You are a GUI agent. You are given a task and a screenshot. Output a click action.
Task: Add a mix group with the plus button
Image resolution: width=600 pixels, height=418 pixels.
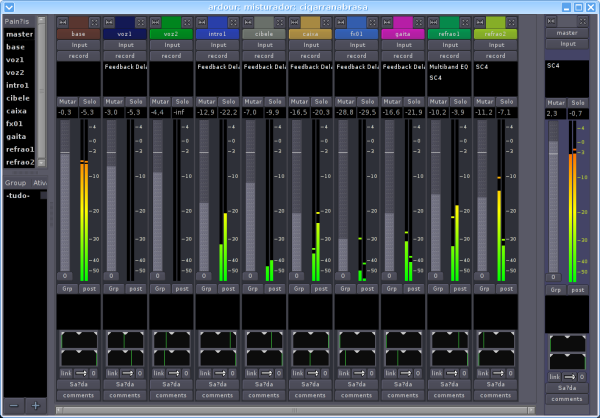36,405
